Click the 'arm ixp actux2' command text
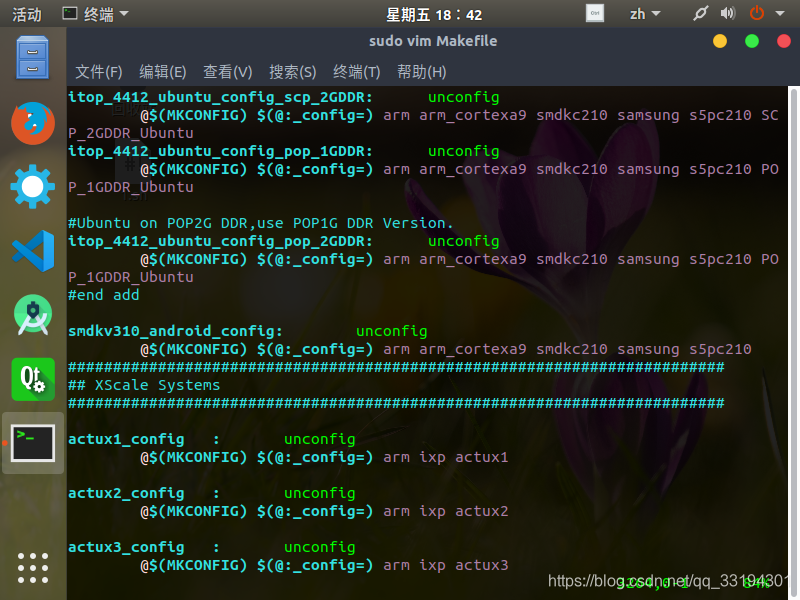The height and width of the screenshot is (600, 800). pos(446,511)
